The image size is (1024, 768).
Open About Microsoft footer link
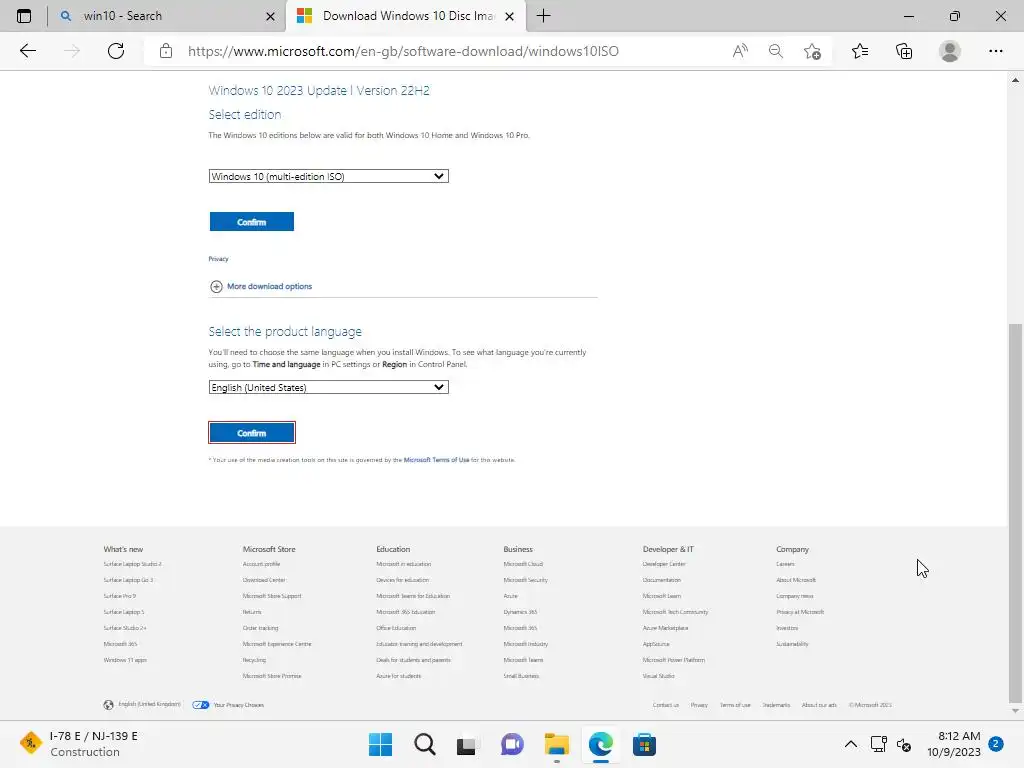click(796, 580)
